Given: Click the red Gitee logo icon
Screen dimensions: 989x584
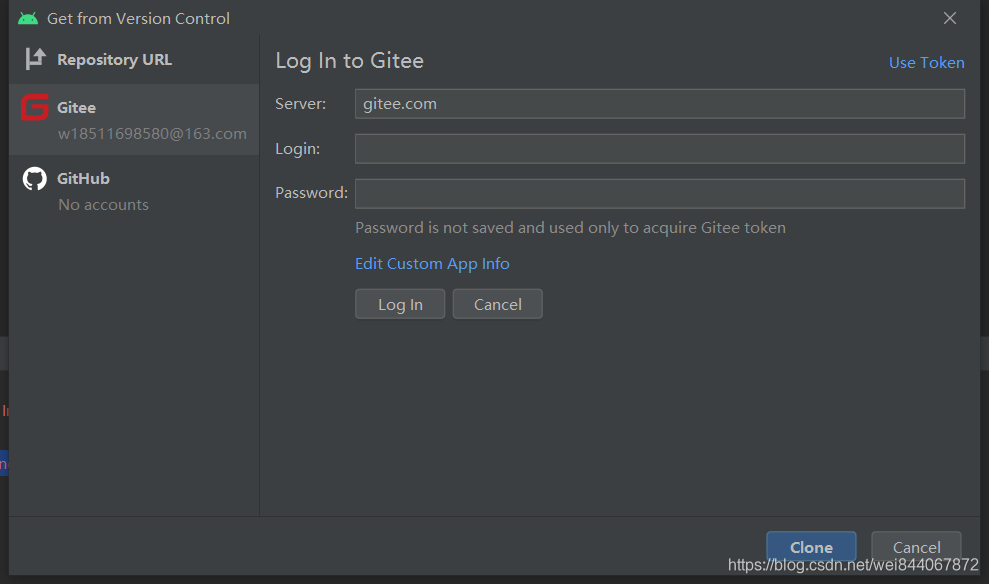Looking at the screenshot, I should click(x=35, y=107).
